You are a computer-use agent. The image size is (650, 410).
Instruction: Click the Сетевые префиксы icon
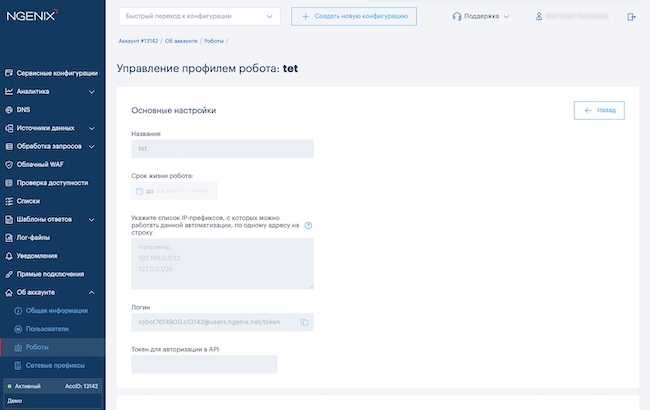(18, 366)
